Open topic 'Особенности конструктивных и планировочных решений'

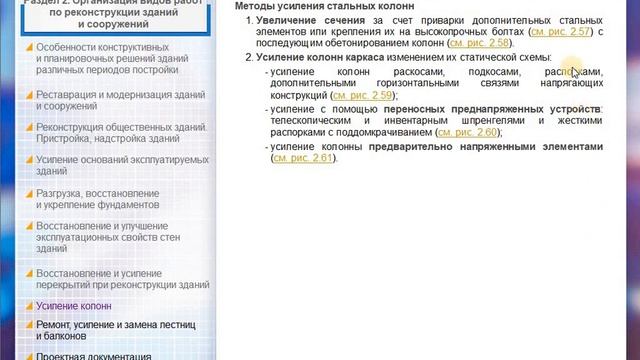pyautogui.click(x=112, y=59)
